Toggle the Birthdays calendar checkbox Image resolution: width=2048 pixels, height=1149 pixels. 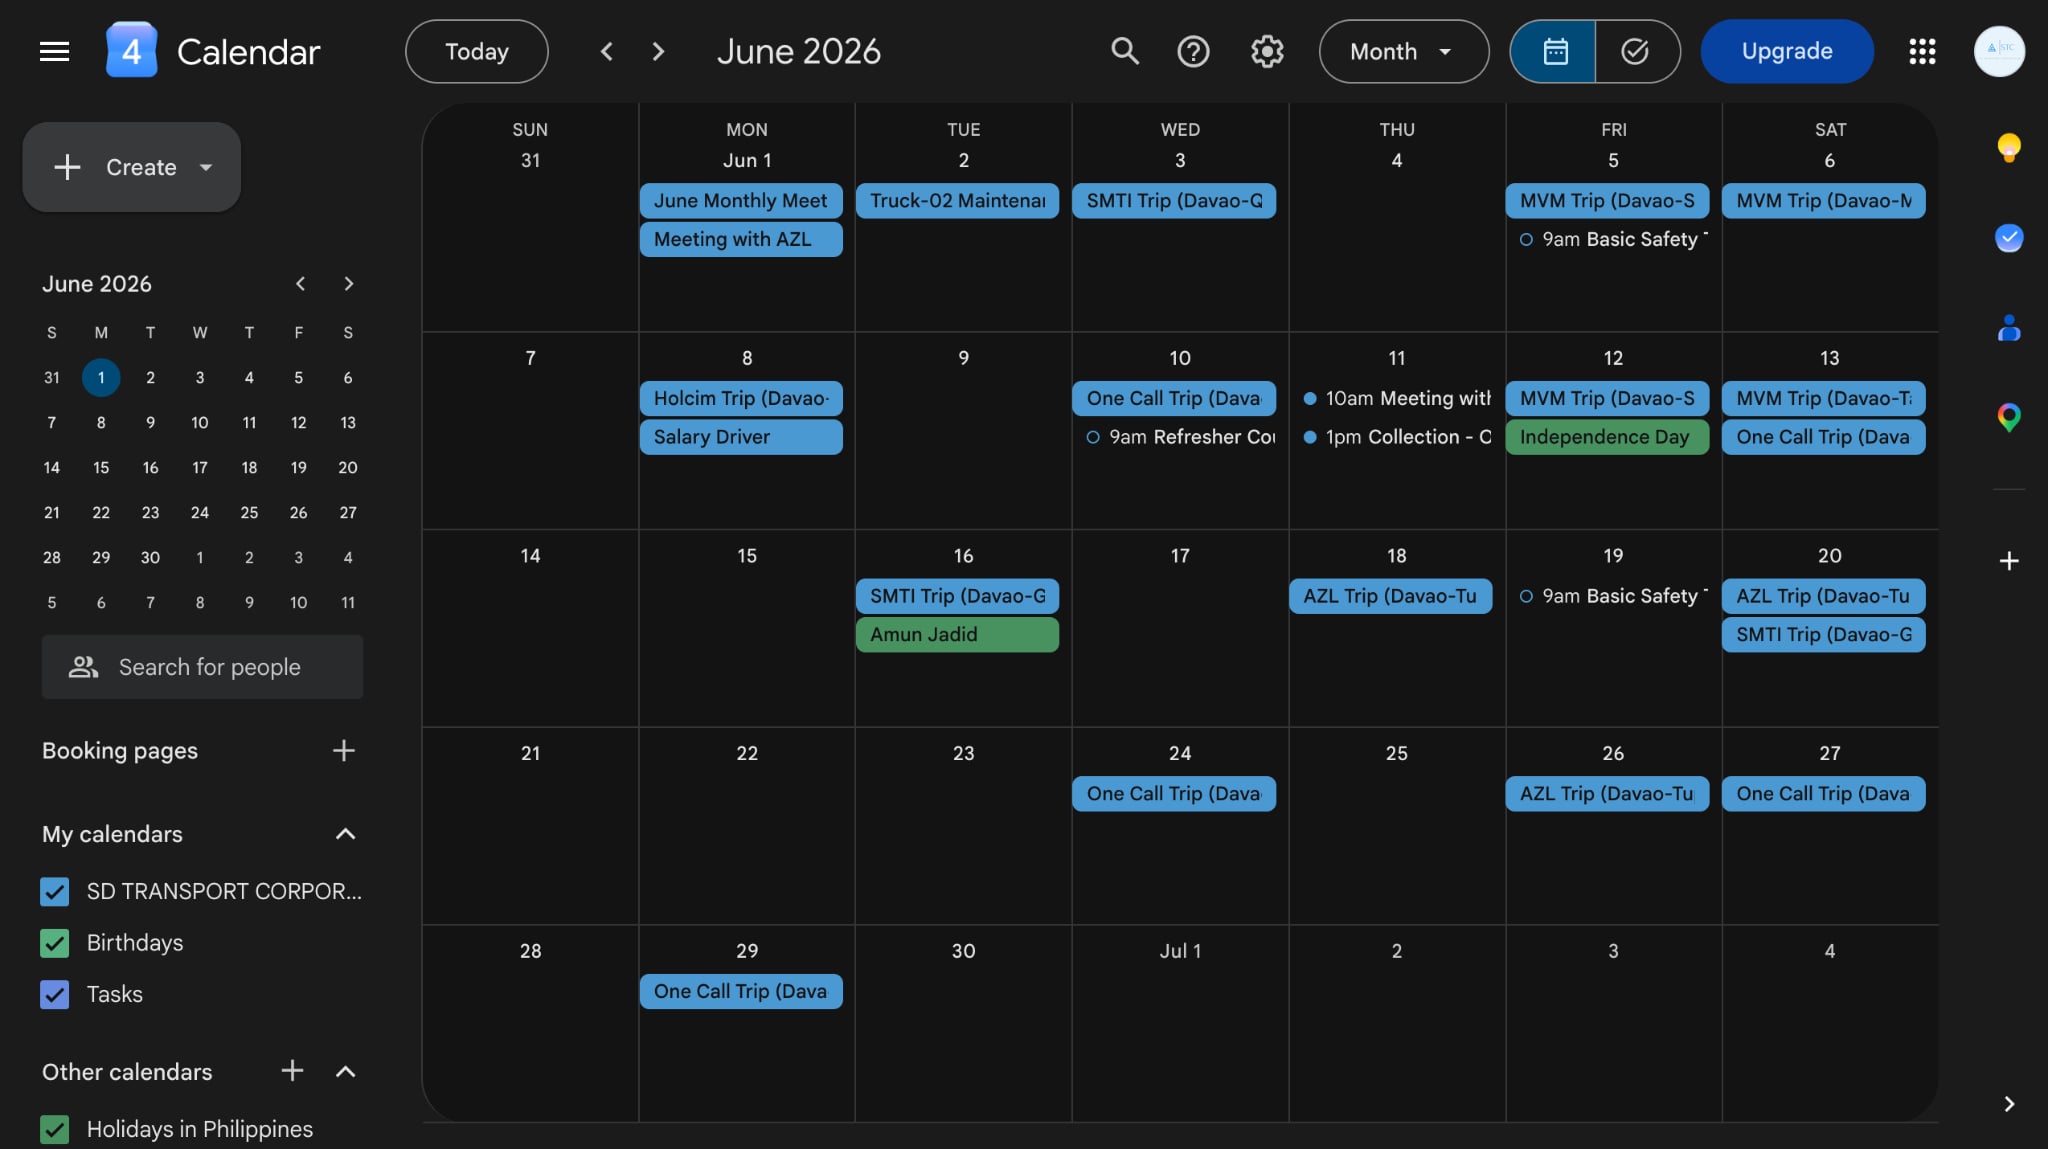55,943
